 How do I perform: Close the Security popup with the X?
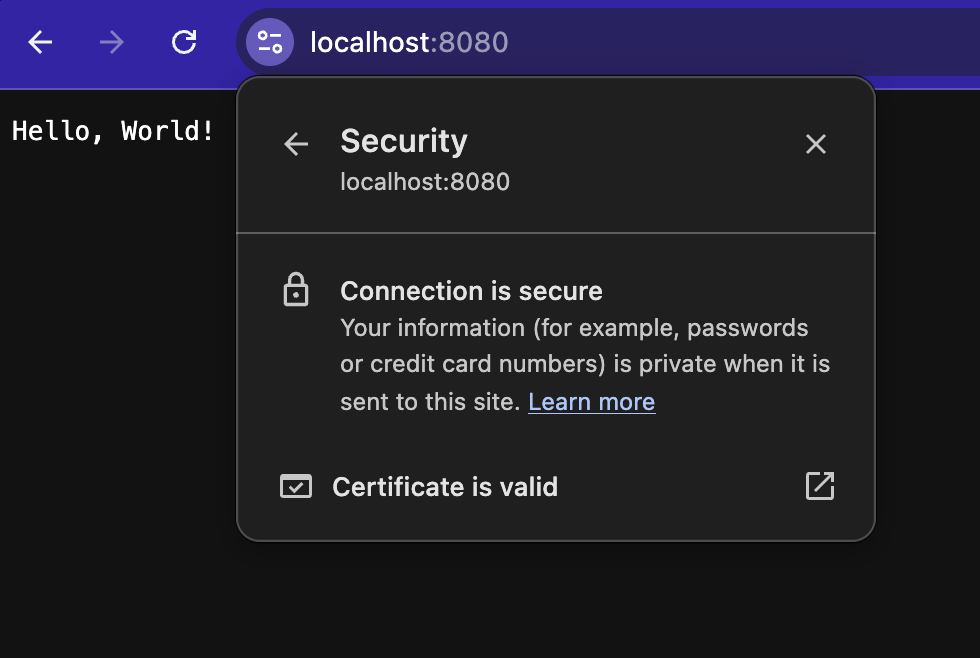[x=815, y=144]
